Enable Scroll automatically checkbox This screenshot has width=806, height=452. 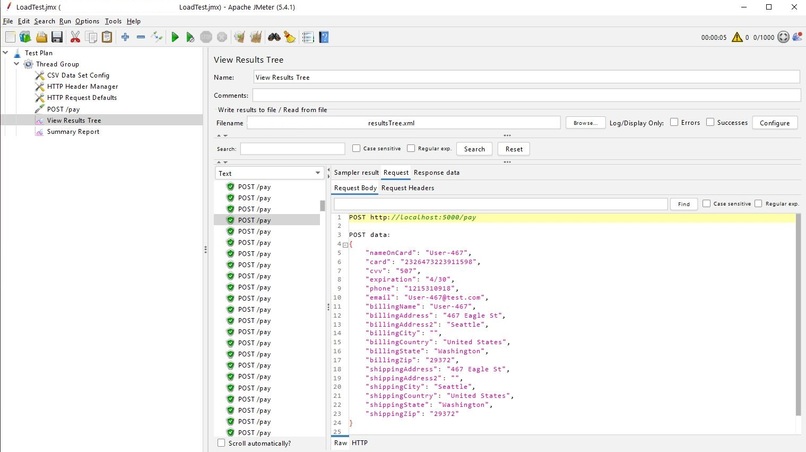coord(221,443)
